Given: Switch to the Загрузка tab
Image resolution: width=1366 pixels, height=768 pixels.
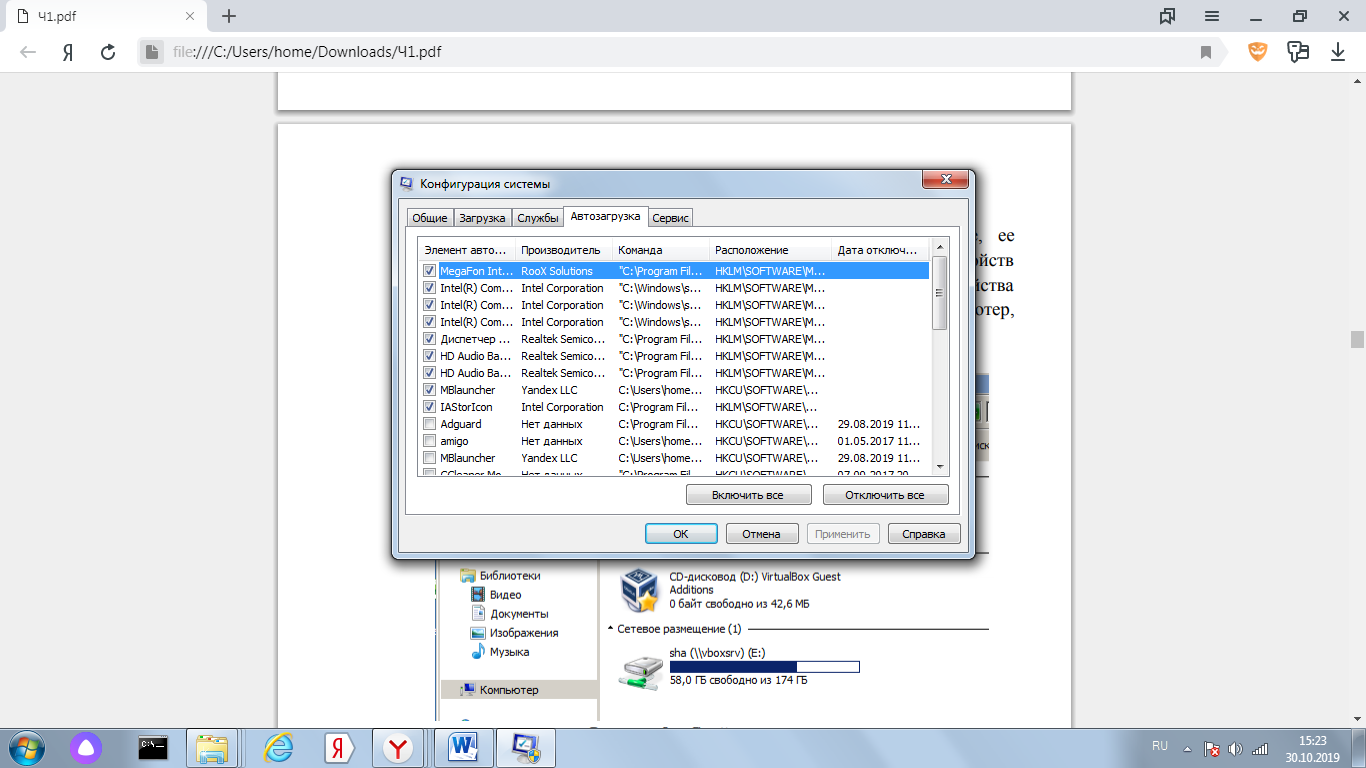Looking at the screenshot, I should tap(482, 218).
